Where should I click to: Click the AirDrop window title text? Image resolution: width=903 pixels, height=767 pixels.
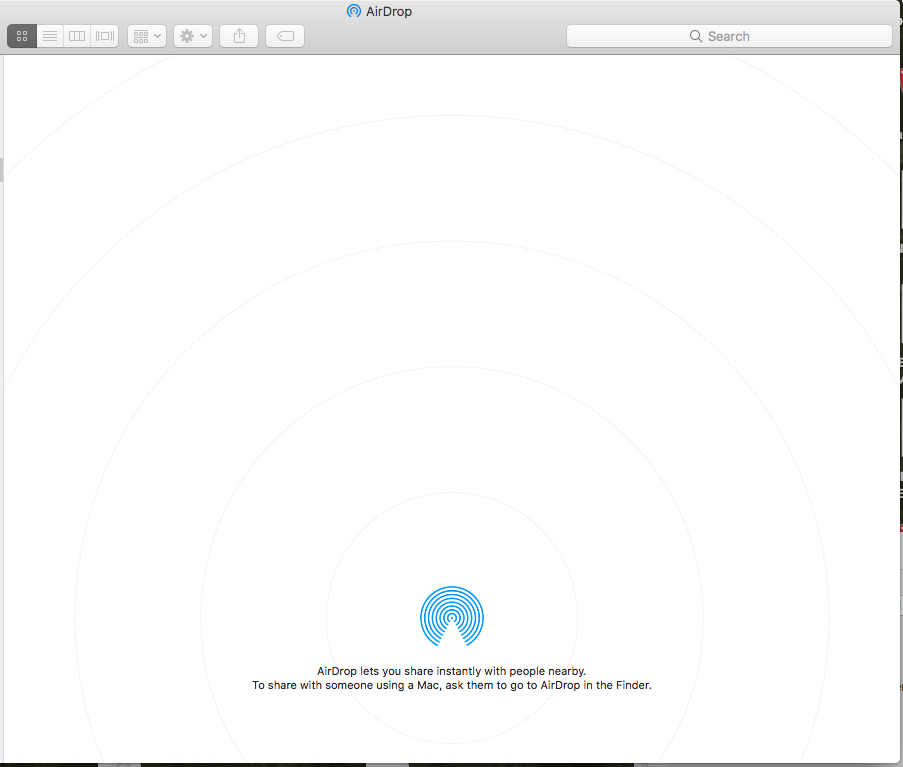click(x=389, y=12)
